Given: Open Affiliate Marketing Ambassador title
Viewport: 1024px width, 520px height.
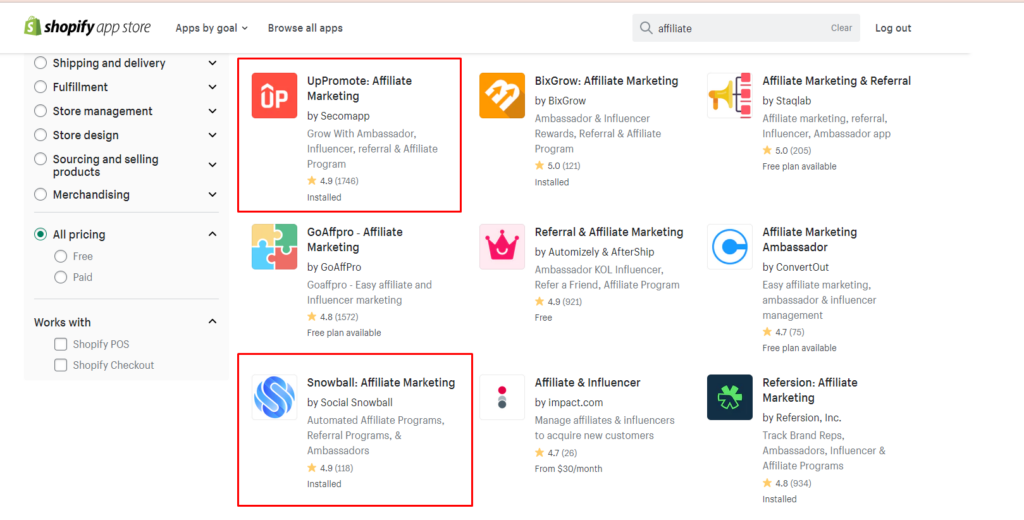Looking at the screenshot, I should (x=812, y=240).
